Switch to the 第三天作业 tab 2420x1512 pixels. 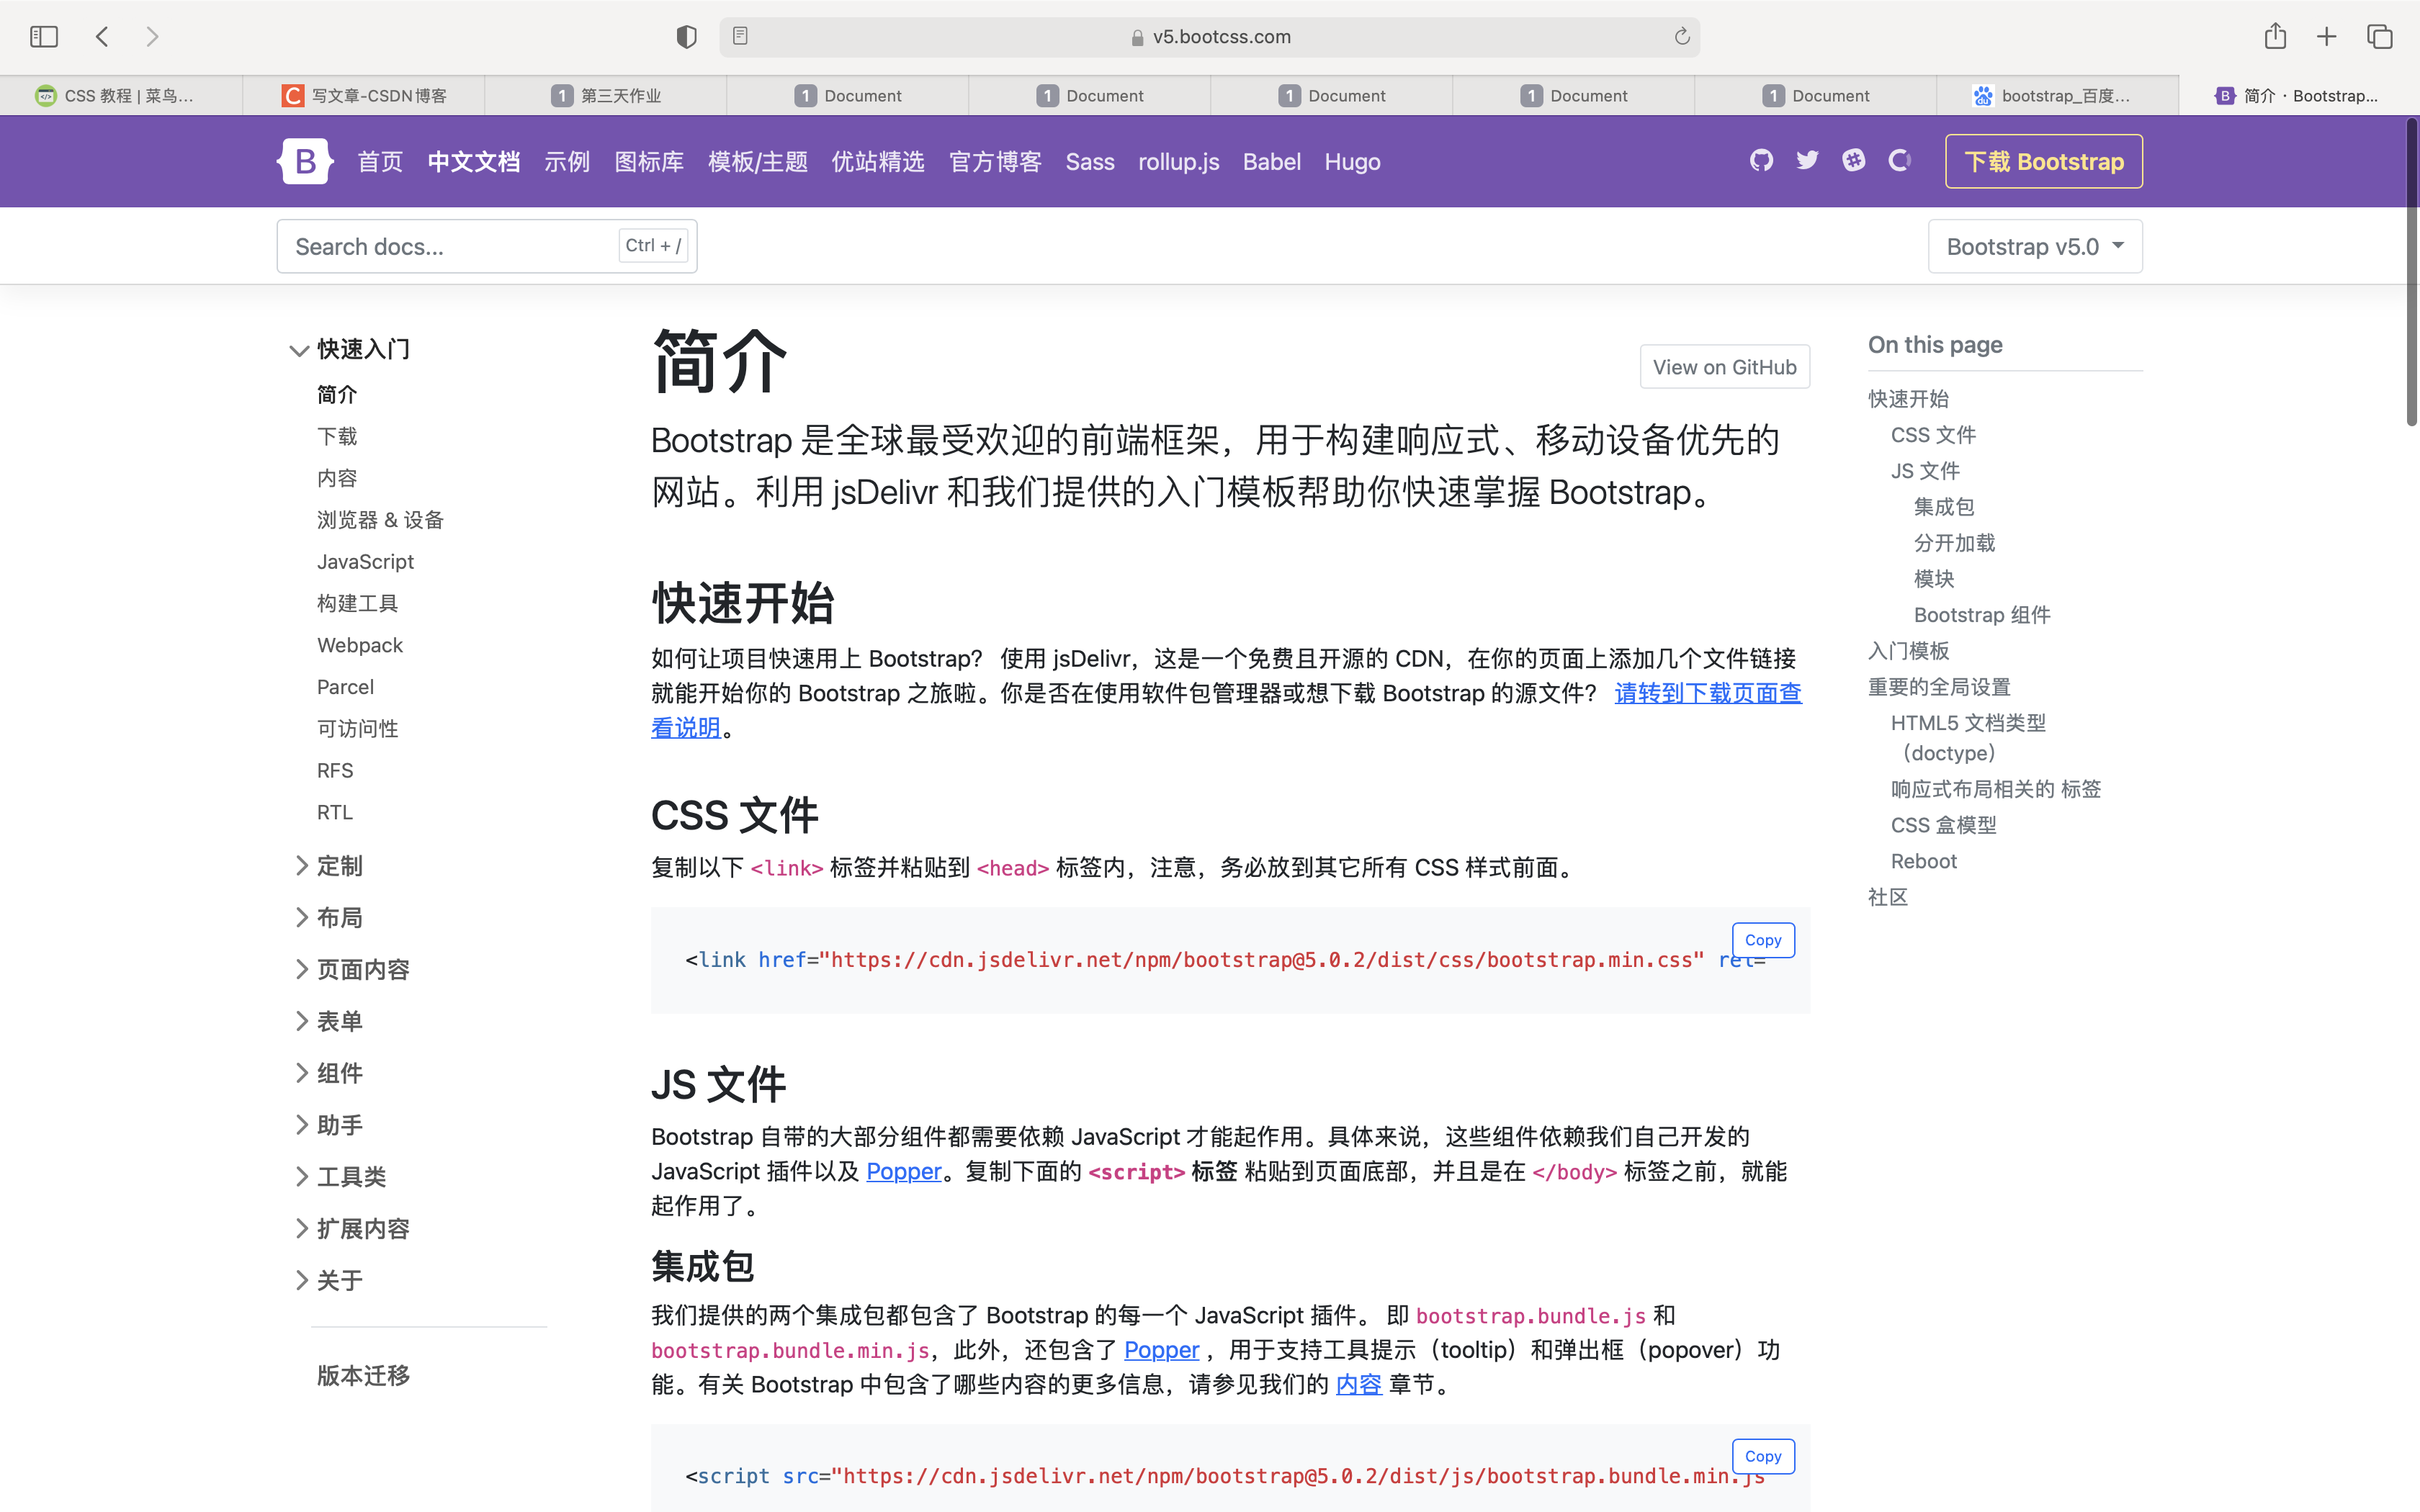(606, 96)
